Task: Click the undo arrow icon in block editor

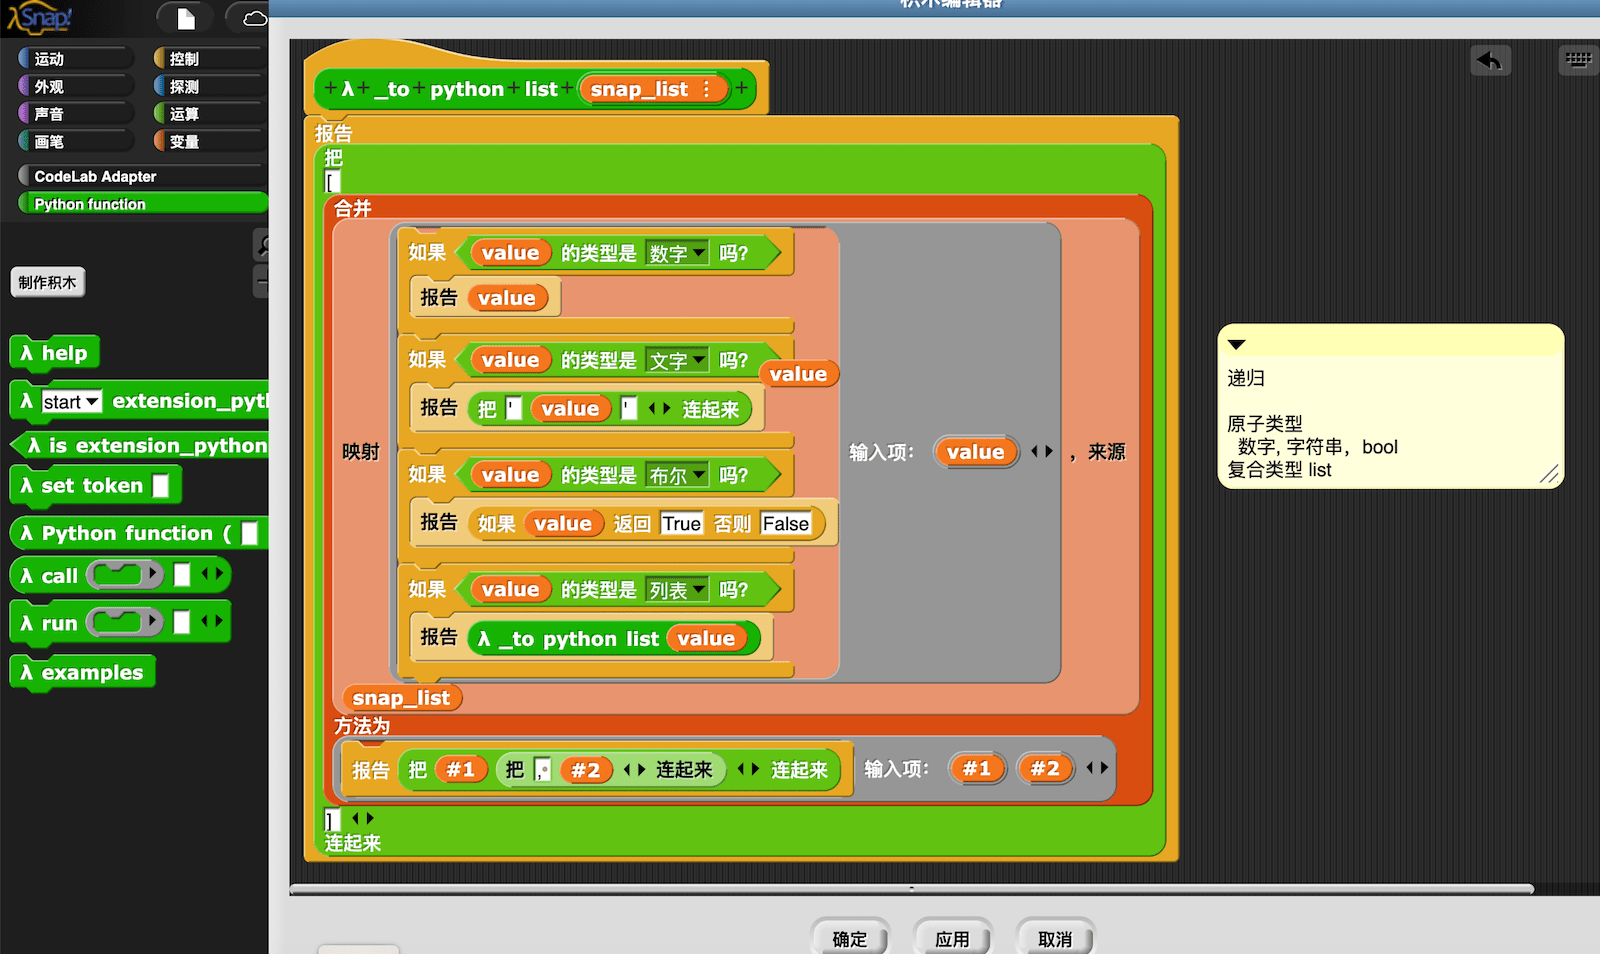Action: [x=1490, y=61]
